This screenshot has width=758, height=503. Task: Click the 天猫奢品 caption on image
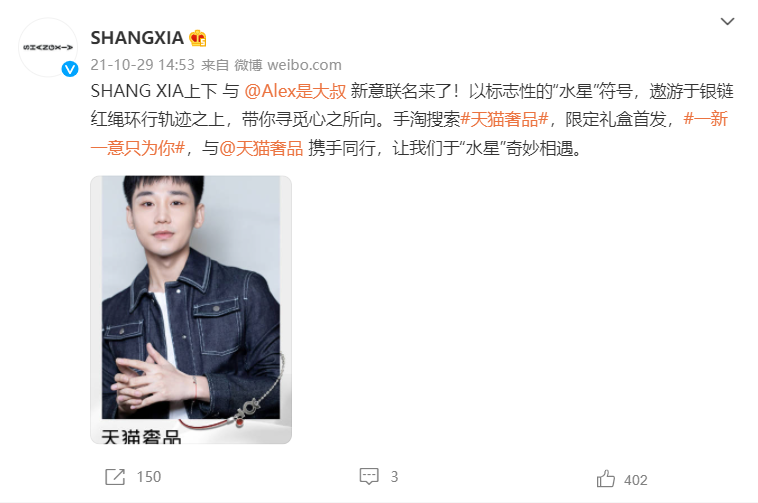[x=141, y=436]
